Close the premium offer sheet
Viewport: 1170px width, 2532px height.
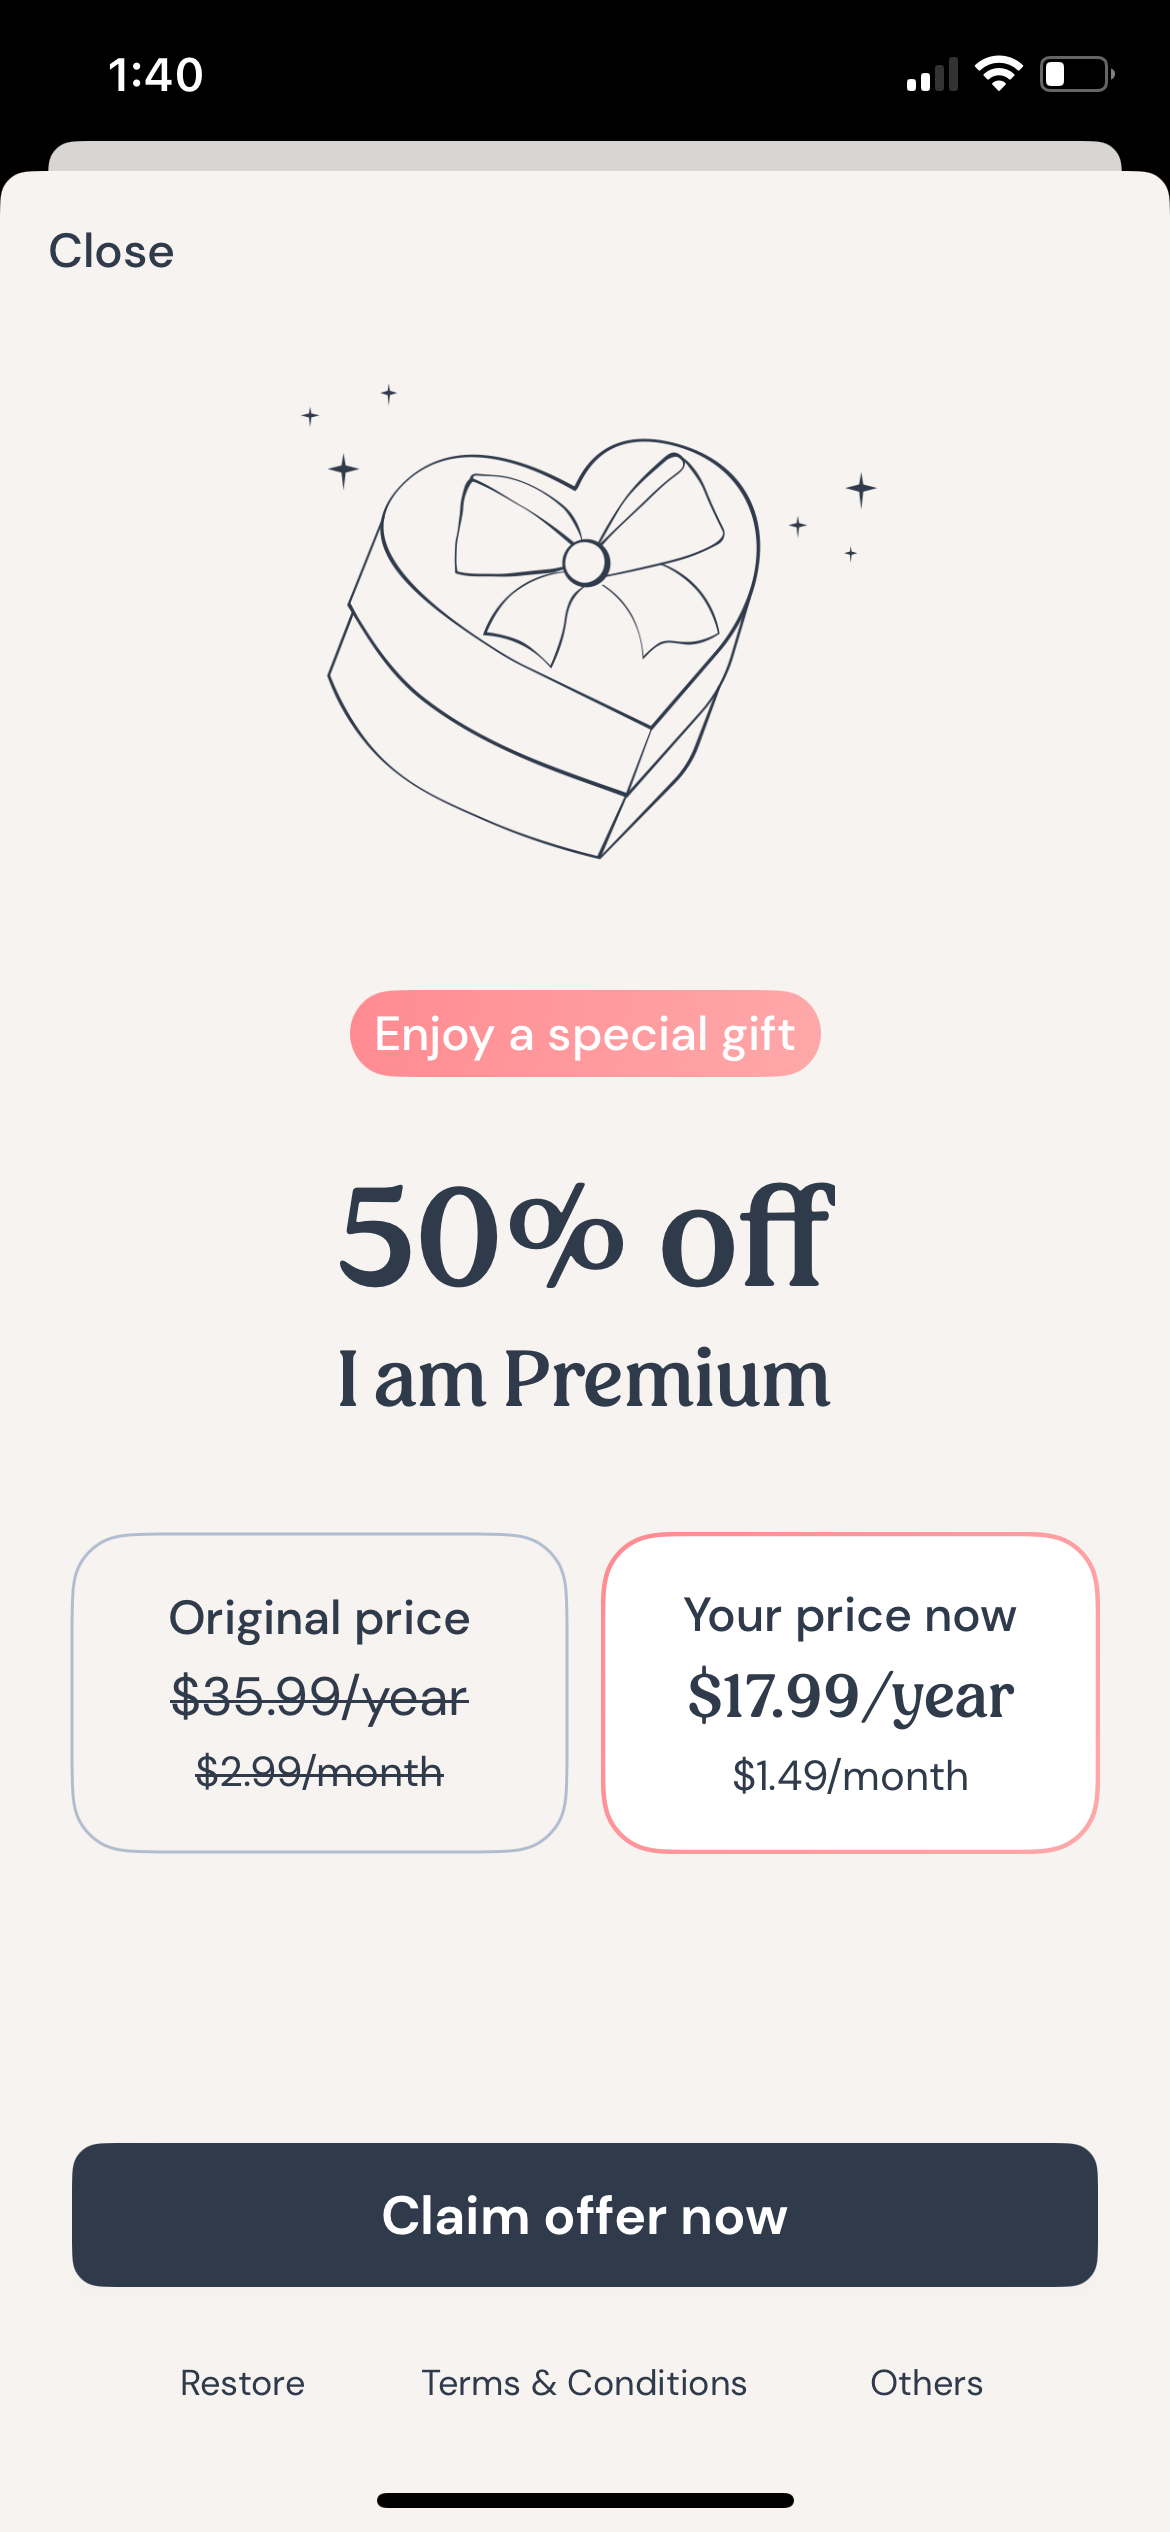(x=111, y=251)
